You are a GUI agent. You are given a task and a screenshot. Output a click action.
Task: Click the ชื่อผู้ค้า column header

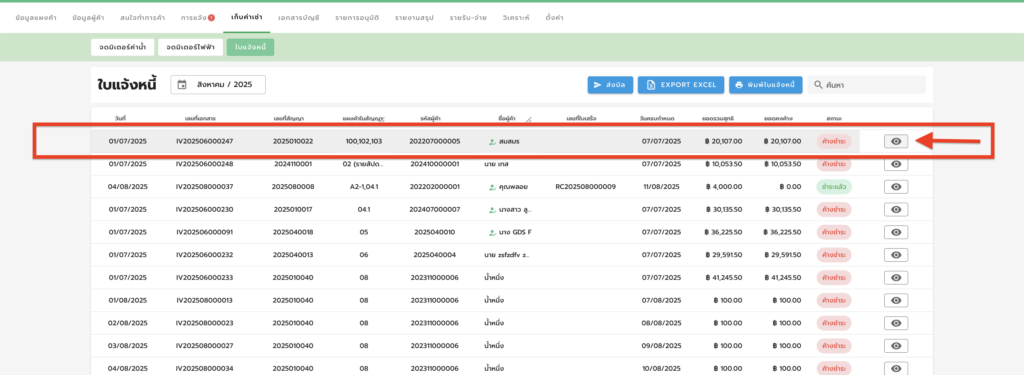(x=507, y=119)
